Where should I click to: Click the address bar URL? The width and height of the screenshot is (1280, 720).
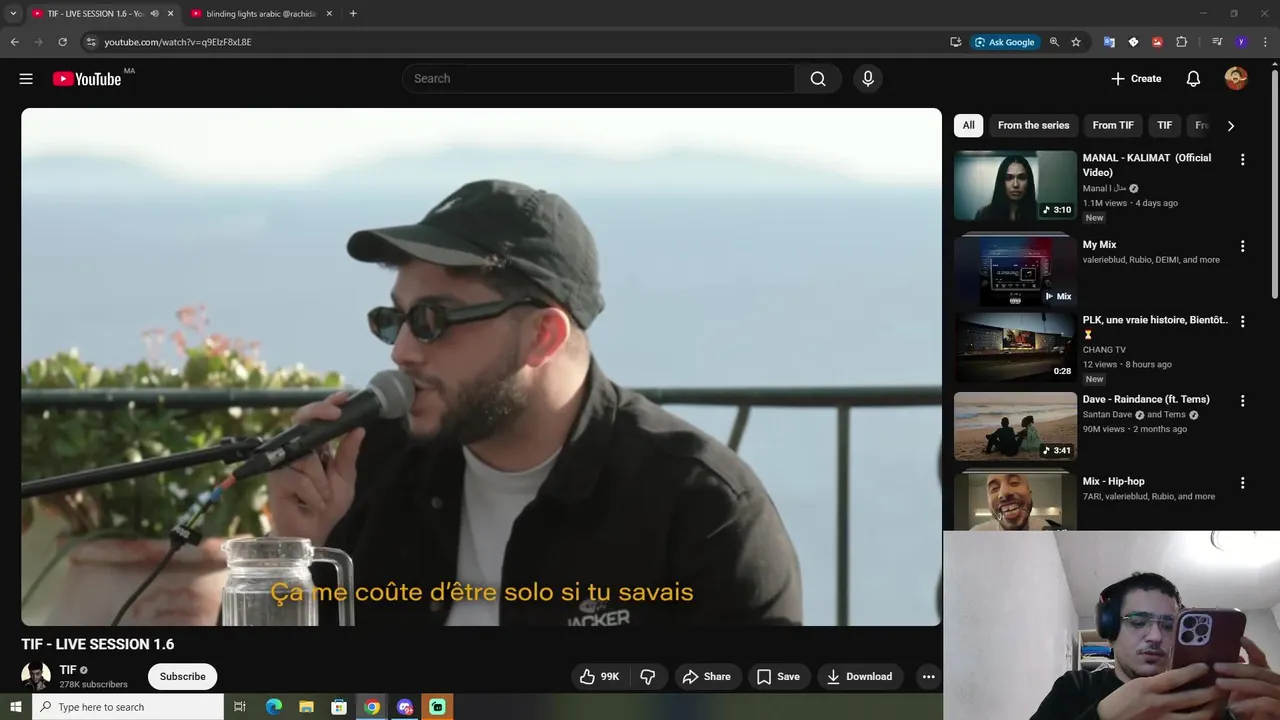pos(178,42)
